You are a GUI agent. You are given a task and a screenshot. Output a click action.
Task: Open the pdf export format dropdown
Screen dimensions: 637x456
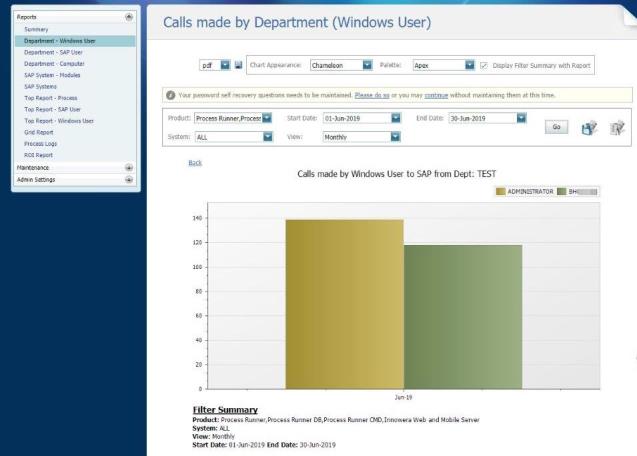(225, 65)
